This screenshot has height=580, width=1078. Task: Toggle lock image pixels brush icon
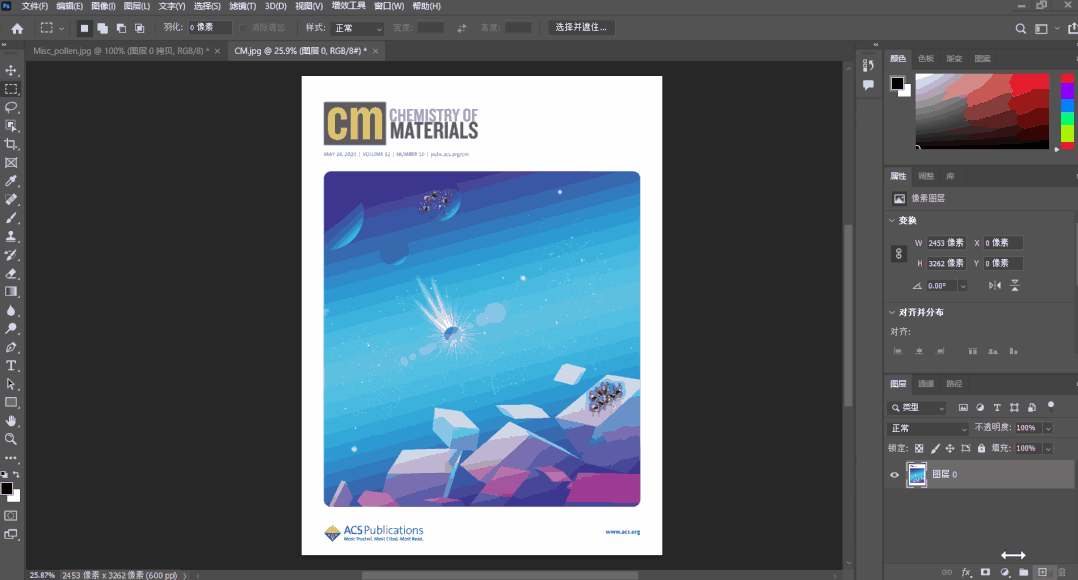pyautogui.click(x=935, y=448)
